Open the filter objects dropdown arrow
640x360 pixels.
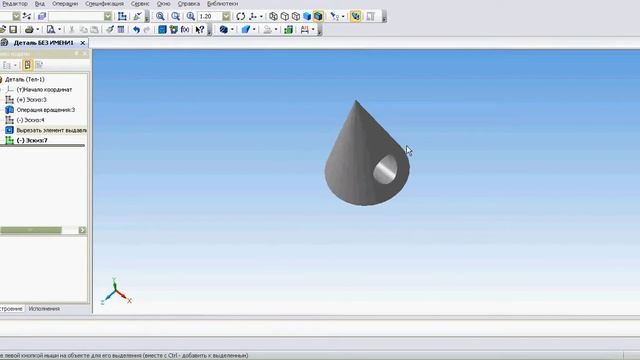343,16
